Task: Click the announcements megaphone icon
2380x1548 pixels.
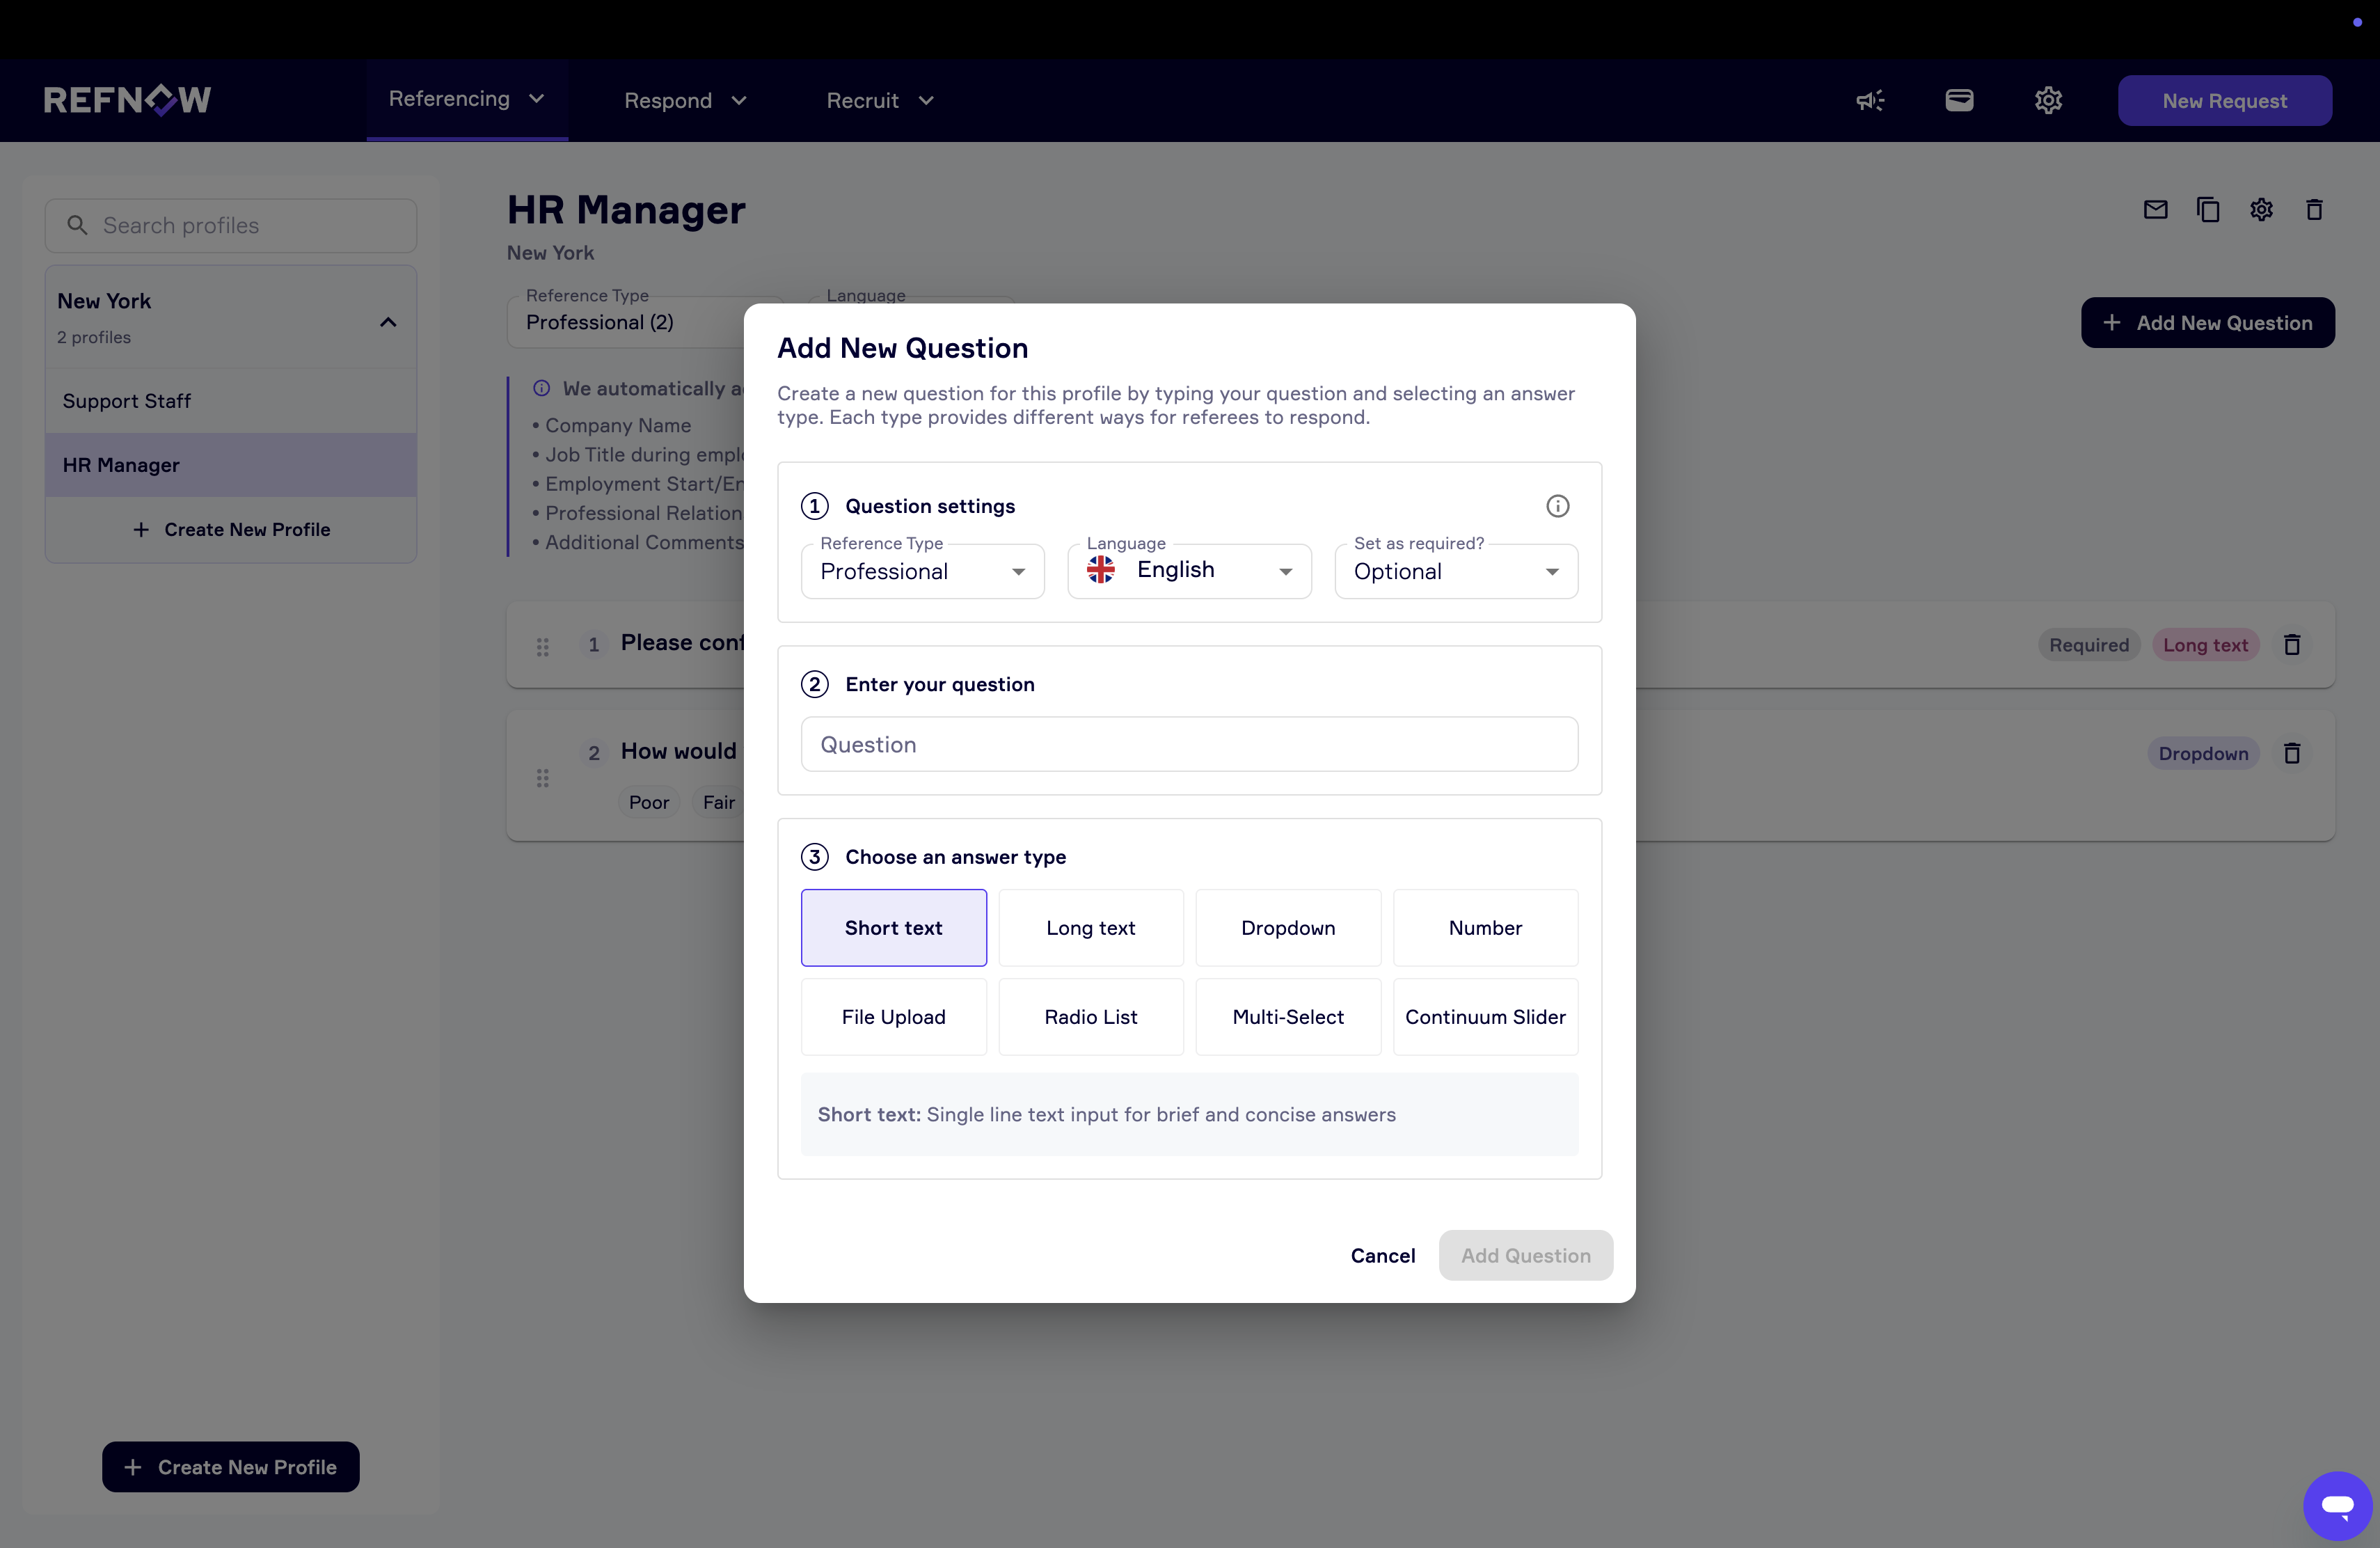Action: tap(1869, 100)
